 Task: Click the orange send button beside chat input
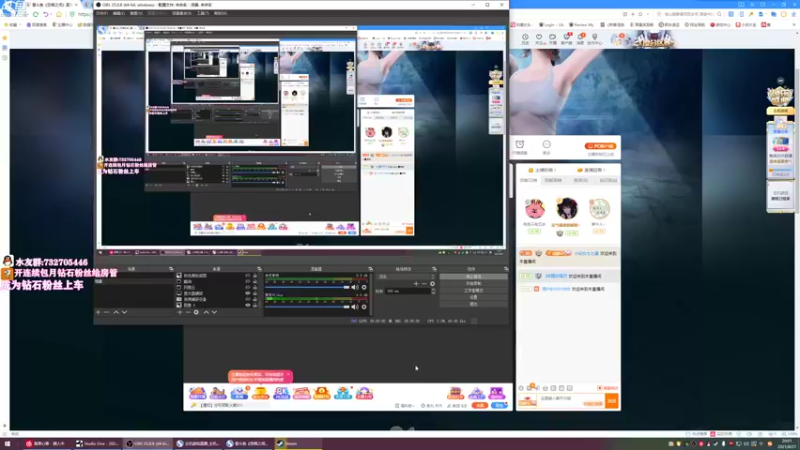pyautogui.click(x=612, y=401)
